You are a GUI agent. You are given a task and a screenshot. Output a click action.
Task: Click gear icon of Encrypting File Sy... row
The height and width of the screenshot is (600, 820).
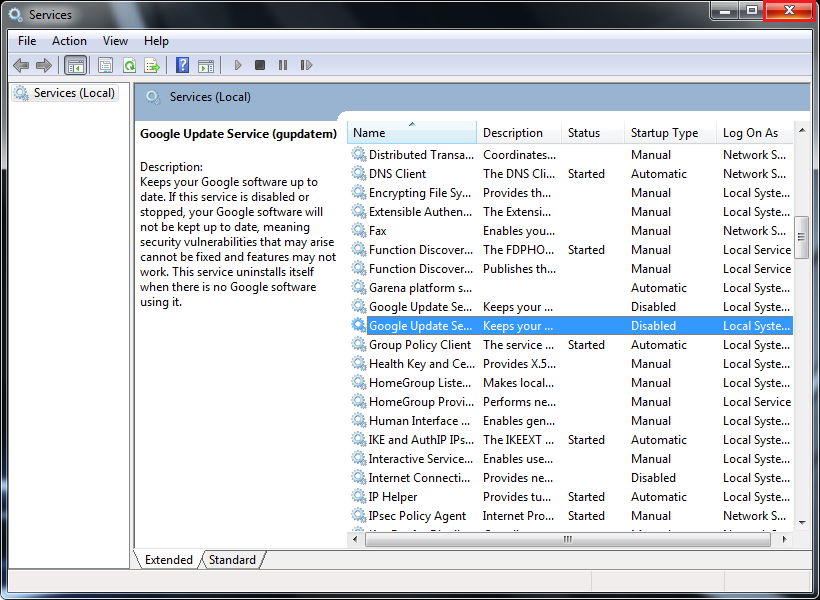(x=359, y=193)
